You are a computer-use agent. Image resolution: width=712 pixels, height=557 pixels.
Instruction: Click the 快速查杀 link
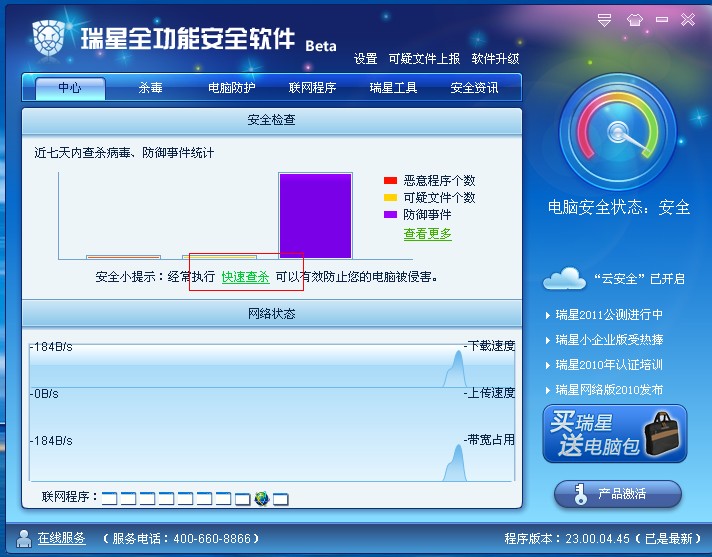tap(245, 277)
